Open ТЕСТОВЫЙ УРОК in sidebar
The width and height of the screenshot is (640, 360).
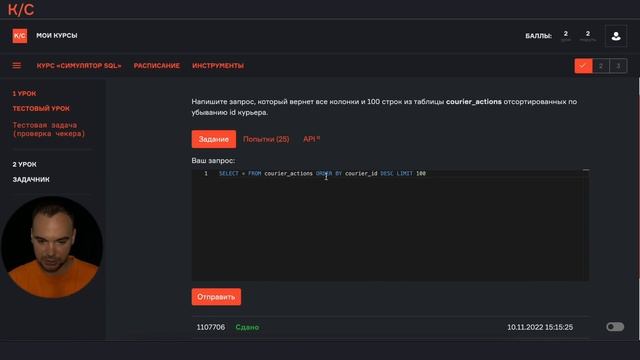pos(41,109)
